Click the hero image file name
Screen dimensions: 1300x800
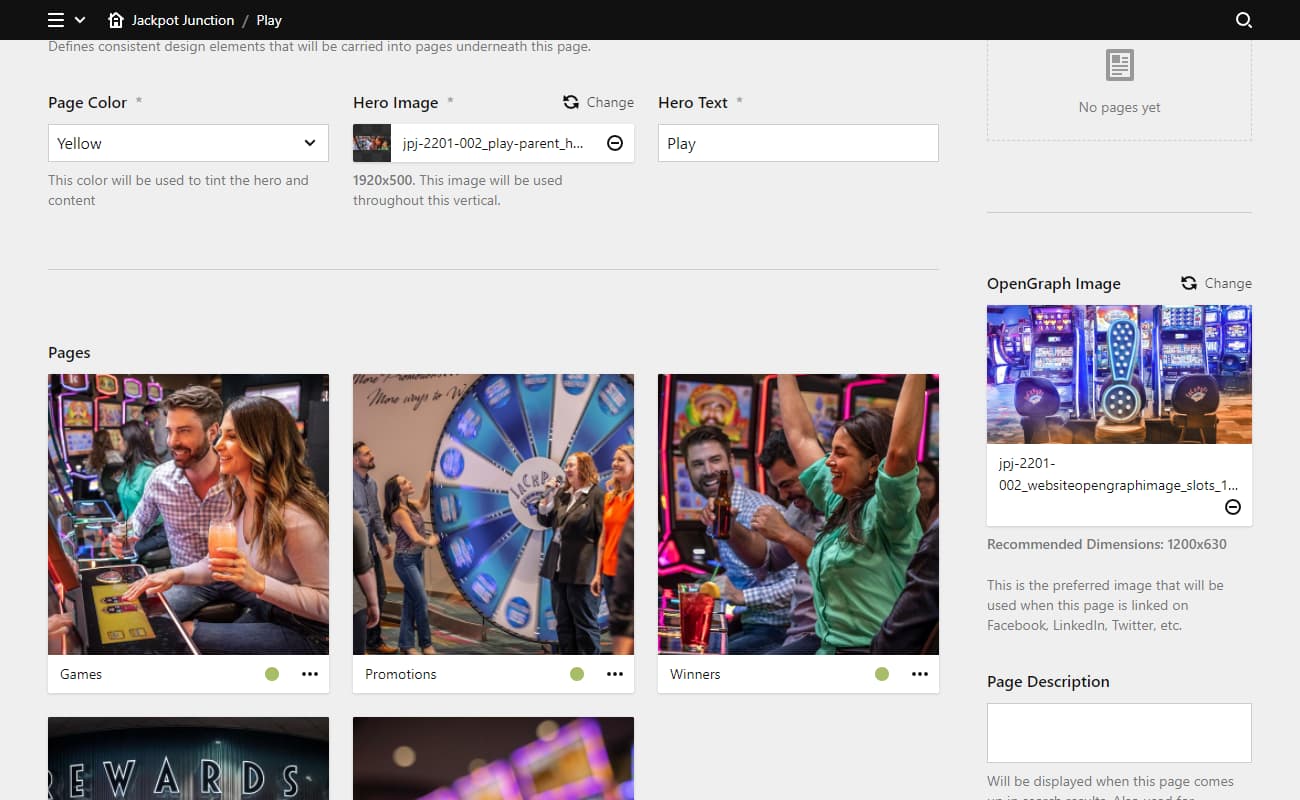[493, 143]
